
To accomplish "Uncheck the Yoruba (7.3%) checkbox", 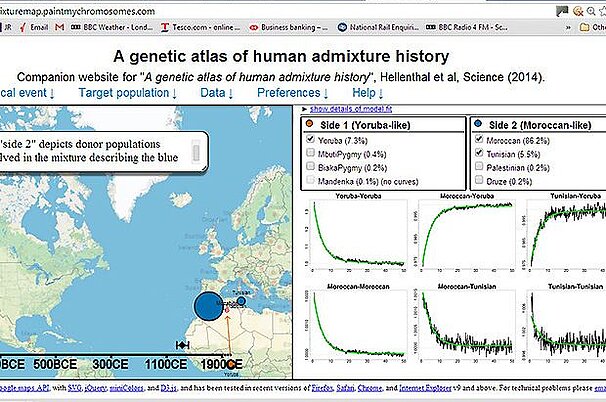I will tap(312, 141).
